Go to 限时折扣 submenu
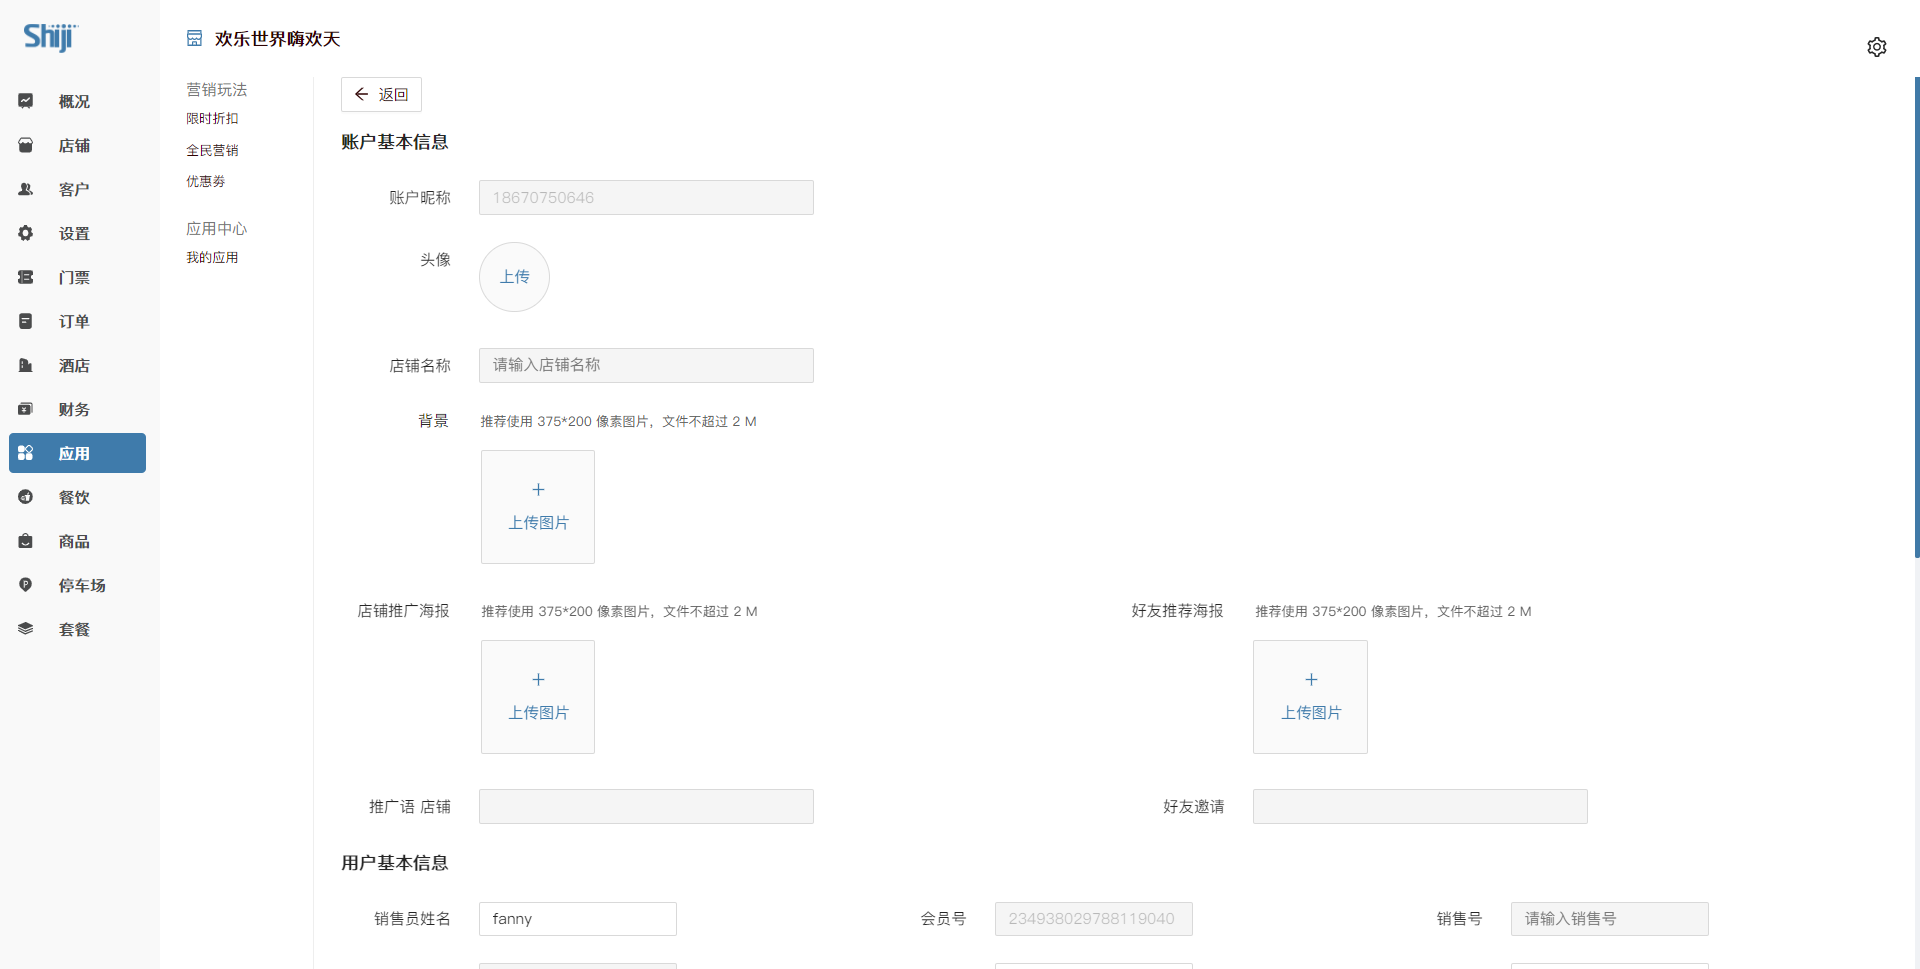 [x=212, y=119]
